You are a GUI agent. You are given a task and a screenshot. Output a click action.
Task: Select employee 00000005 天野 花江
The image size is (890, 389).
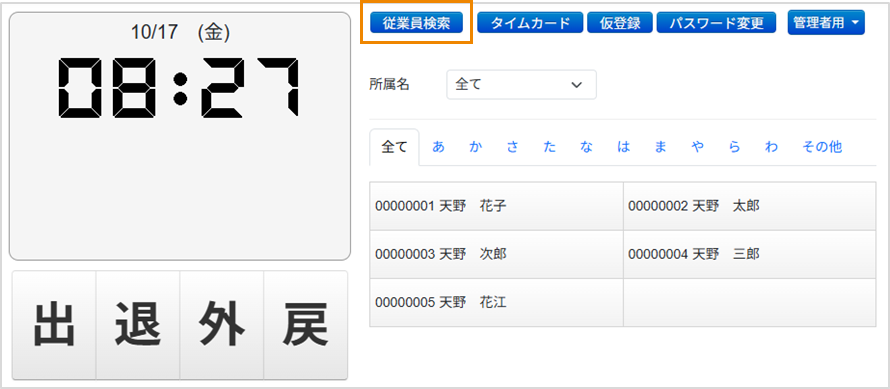pyautogui.click(x=496, y=302)
